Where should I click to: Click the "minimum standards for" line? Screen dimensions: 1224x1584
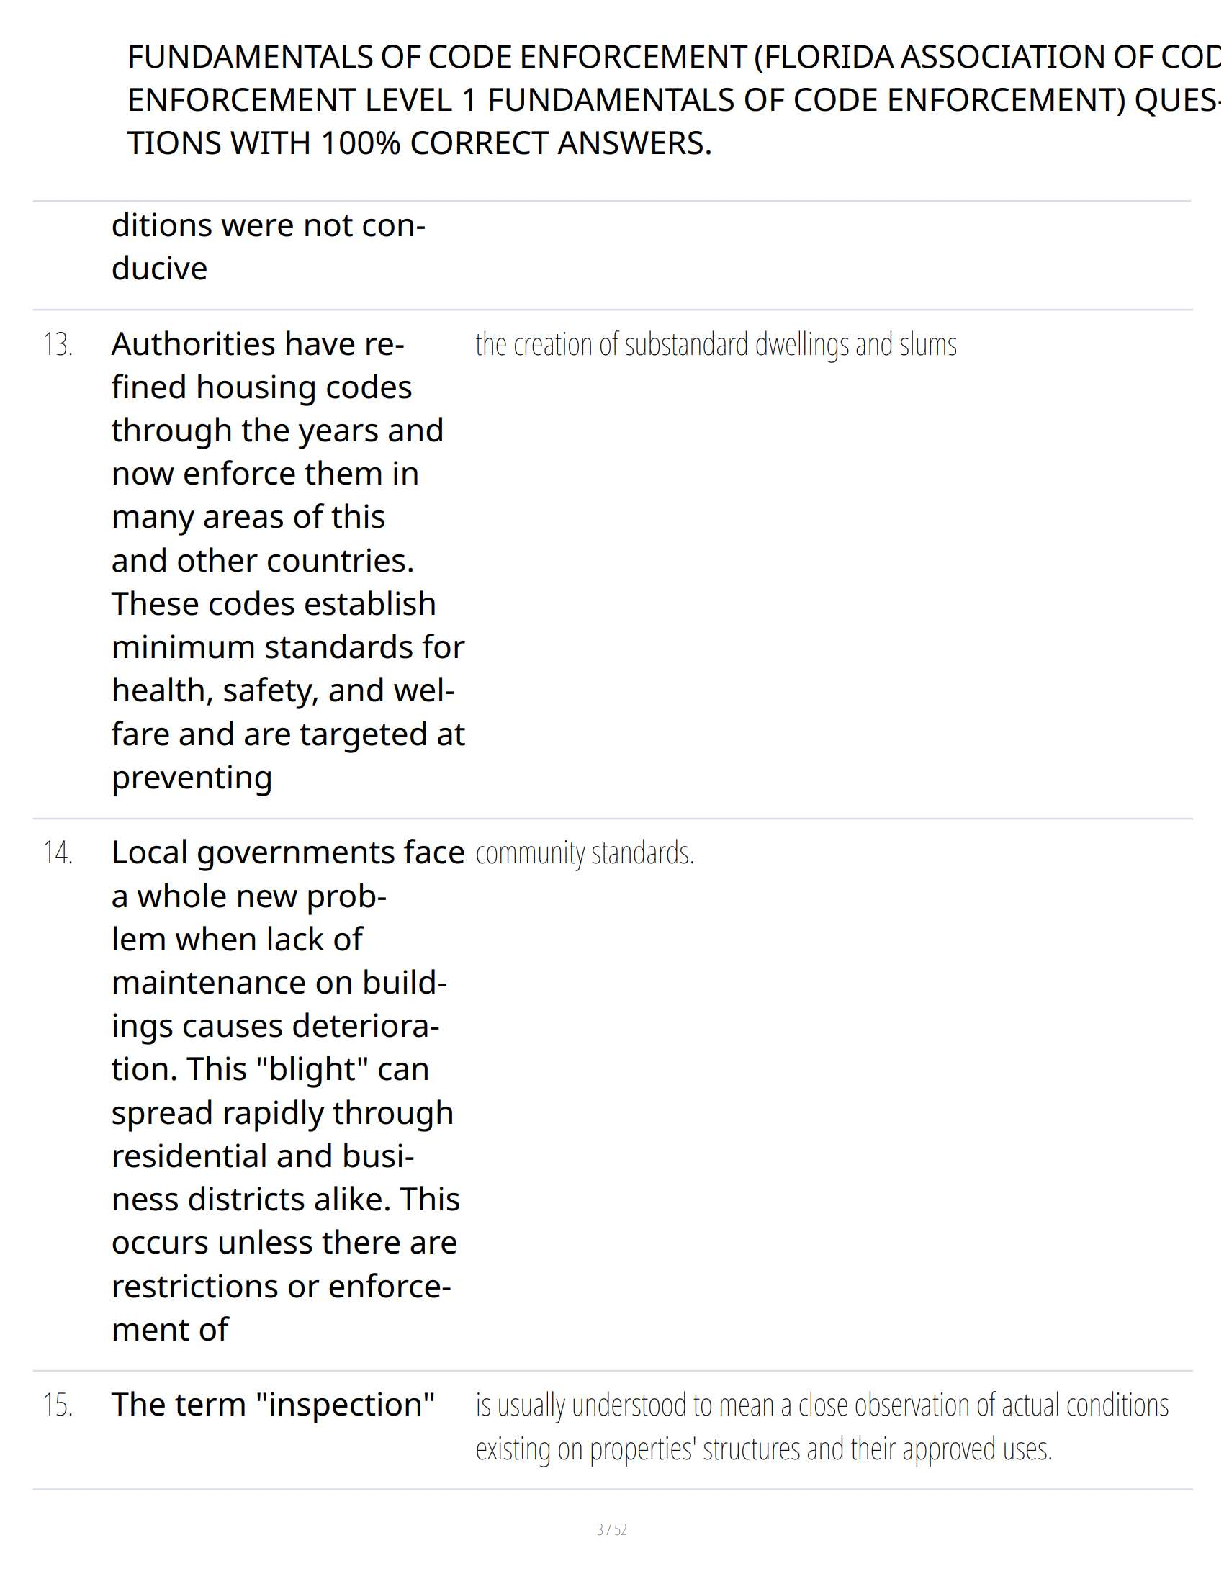tap(288, 647)
